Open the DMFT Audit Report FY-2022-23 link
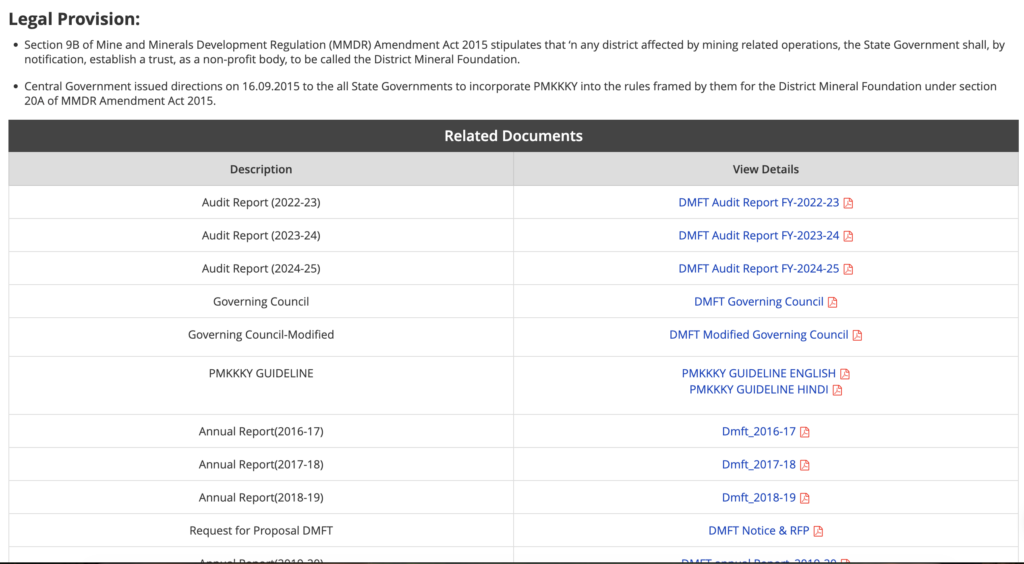 [758, 202]
